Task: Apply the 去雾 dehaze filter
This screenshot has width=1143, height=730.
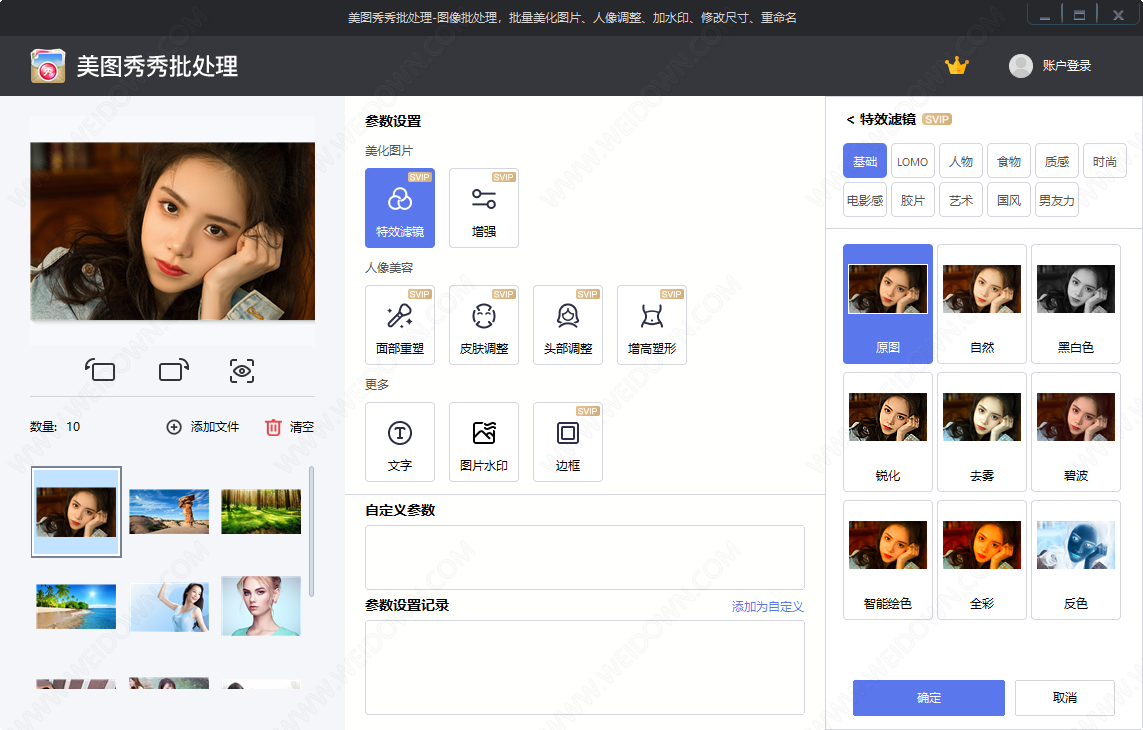Action: click(982, 432)
